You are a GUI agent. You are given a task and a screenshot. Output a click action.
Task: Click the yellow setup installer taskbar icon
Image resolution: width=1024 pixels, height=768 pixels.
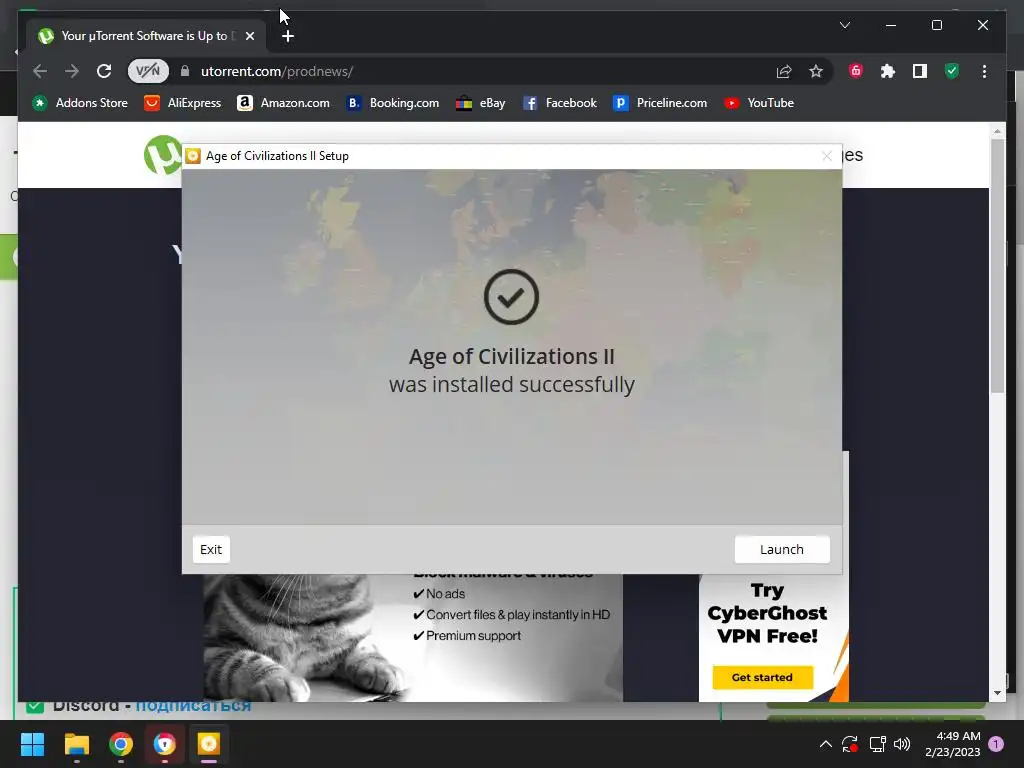tap(209, 744)
